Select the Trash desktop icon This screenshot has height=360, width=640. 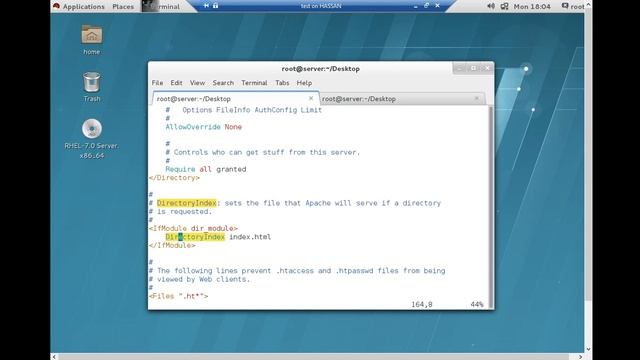91,87
